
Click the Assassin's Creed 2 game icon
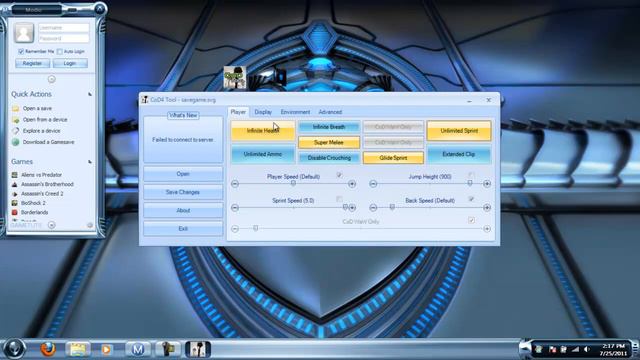click(x=15, y=193)
